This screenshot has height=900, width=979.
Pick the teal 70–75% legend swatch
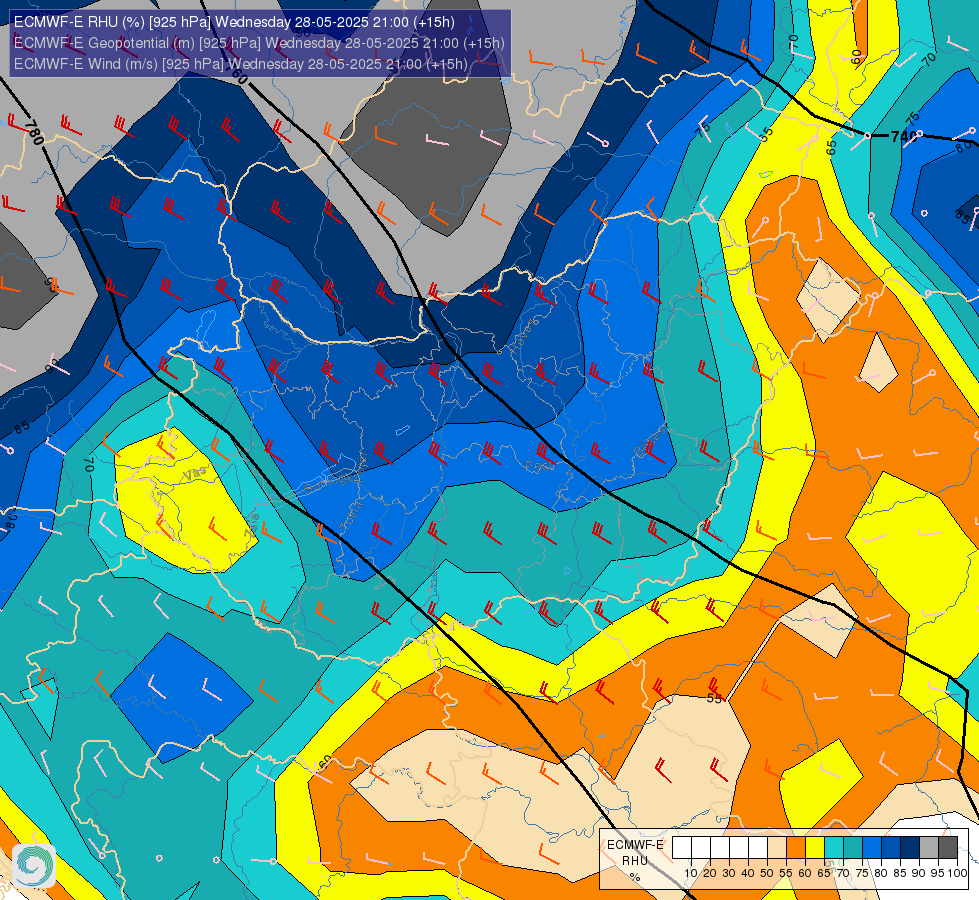point(853,848)
